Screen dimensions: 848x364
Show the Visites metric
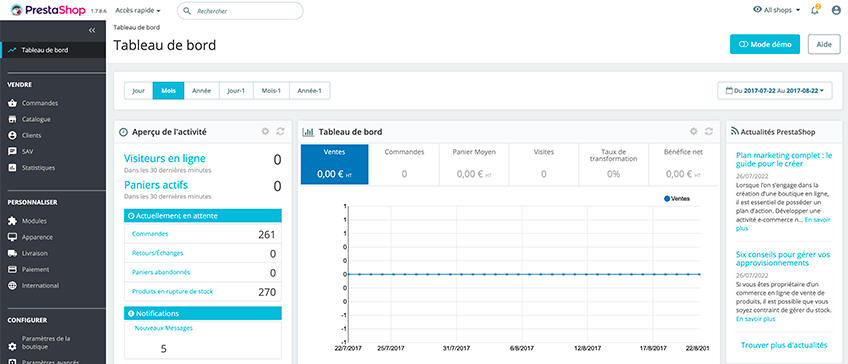click(544, 164)
